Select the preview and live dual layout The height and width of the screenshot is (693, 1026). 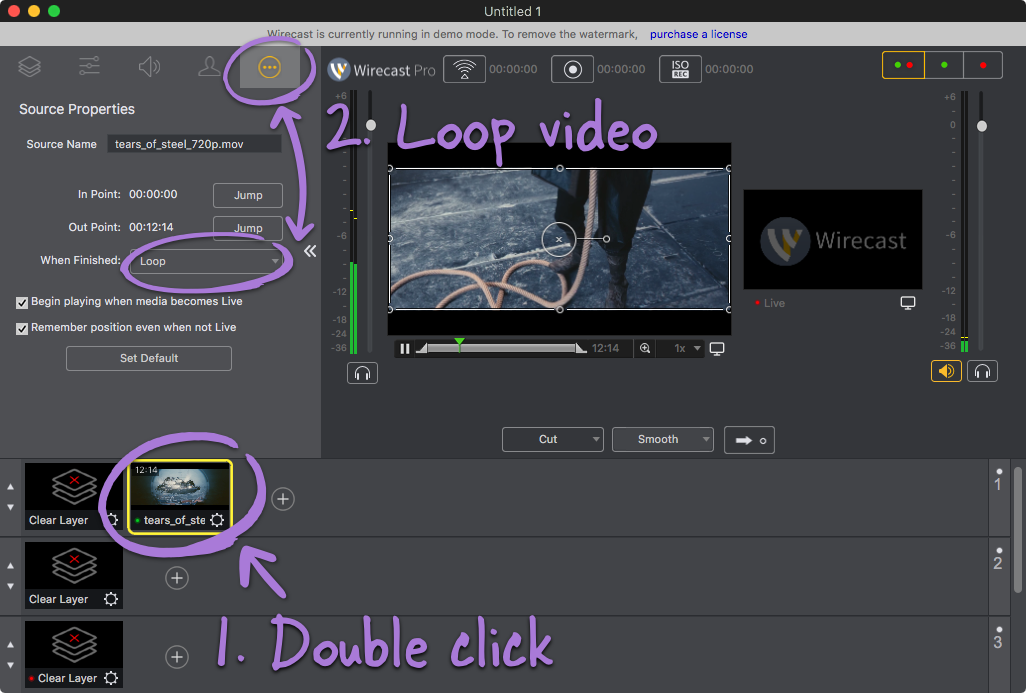click(x=903, y=65)
